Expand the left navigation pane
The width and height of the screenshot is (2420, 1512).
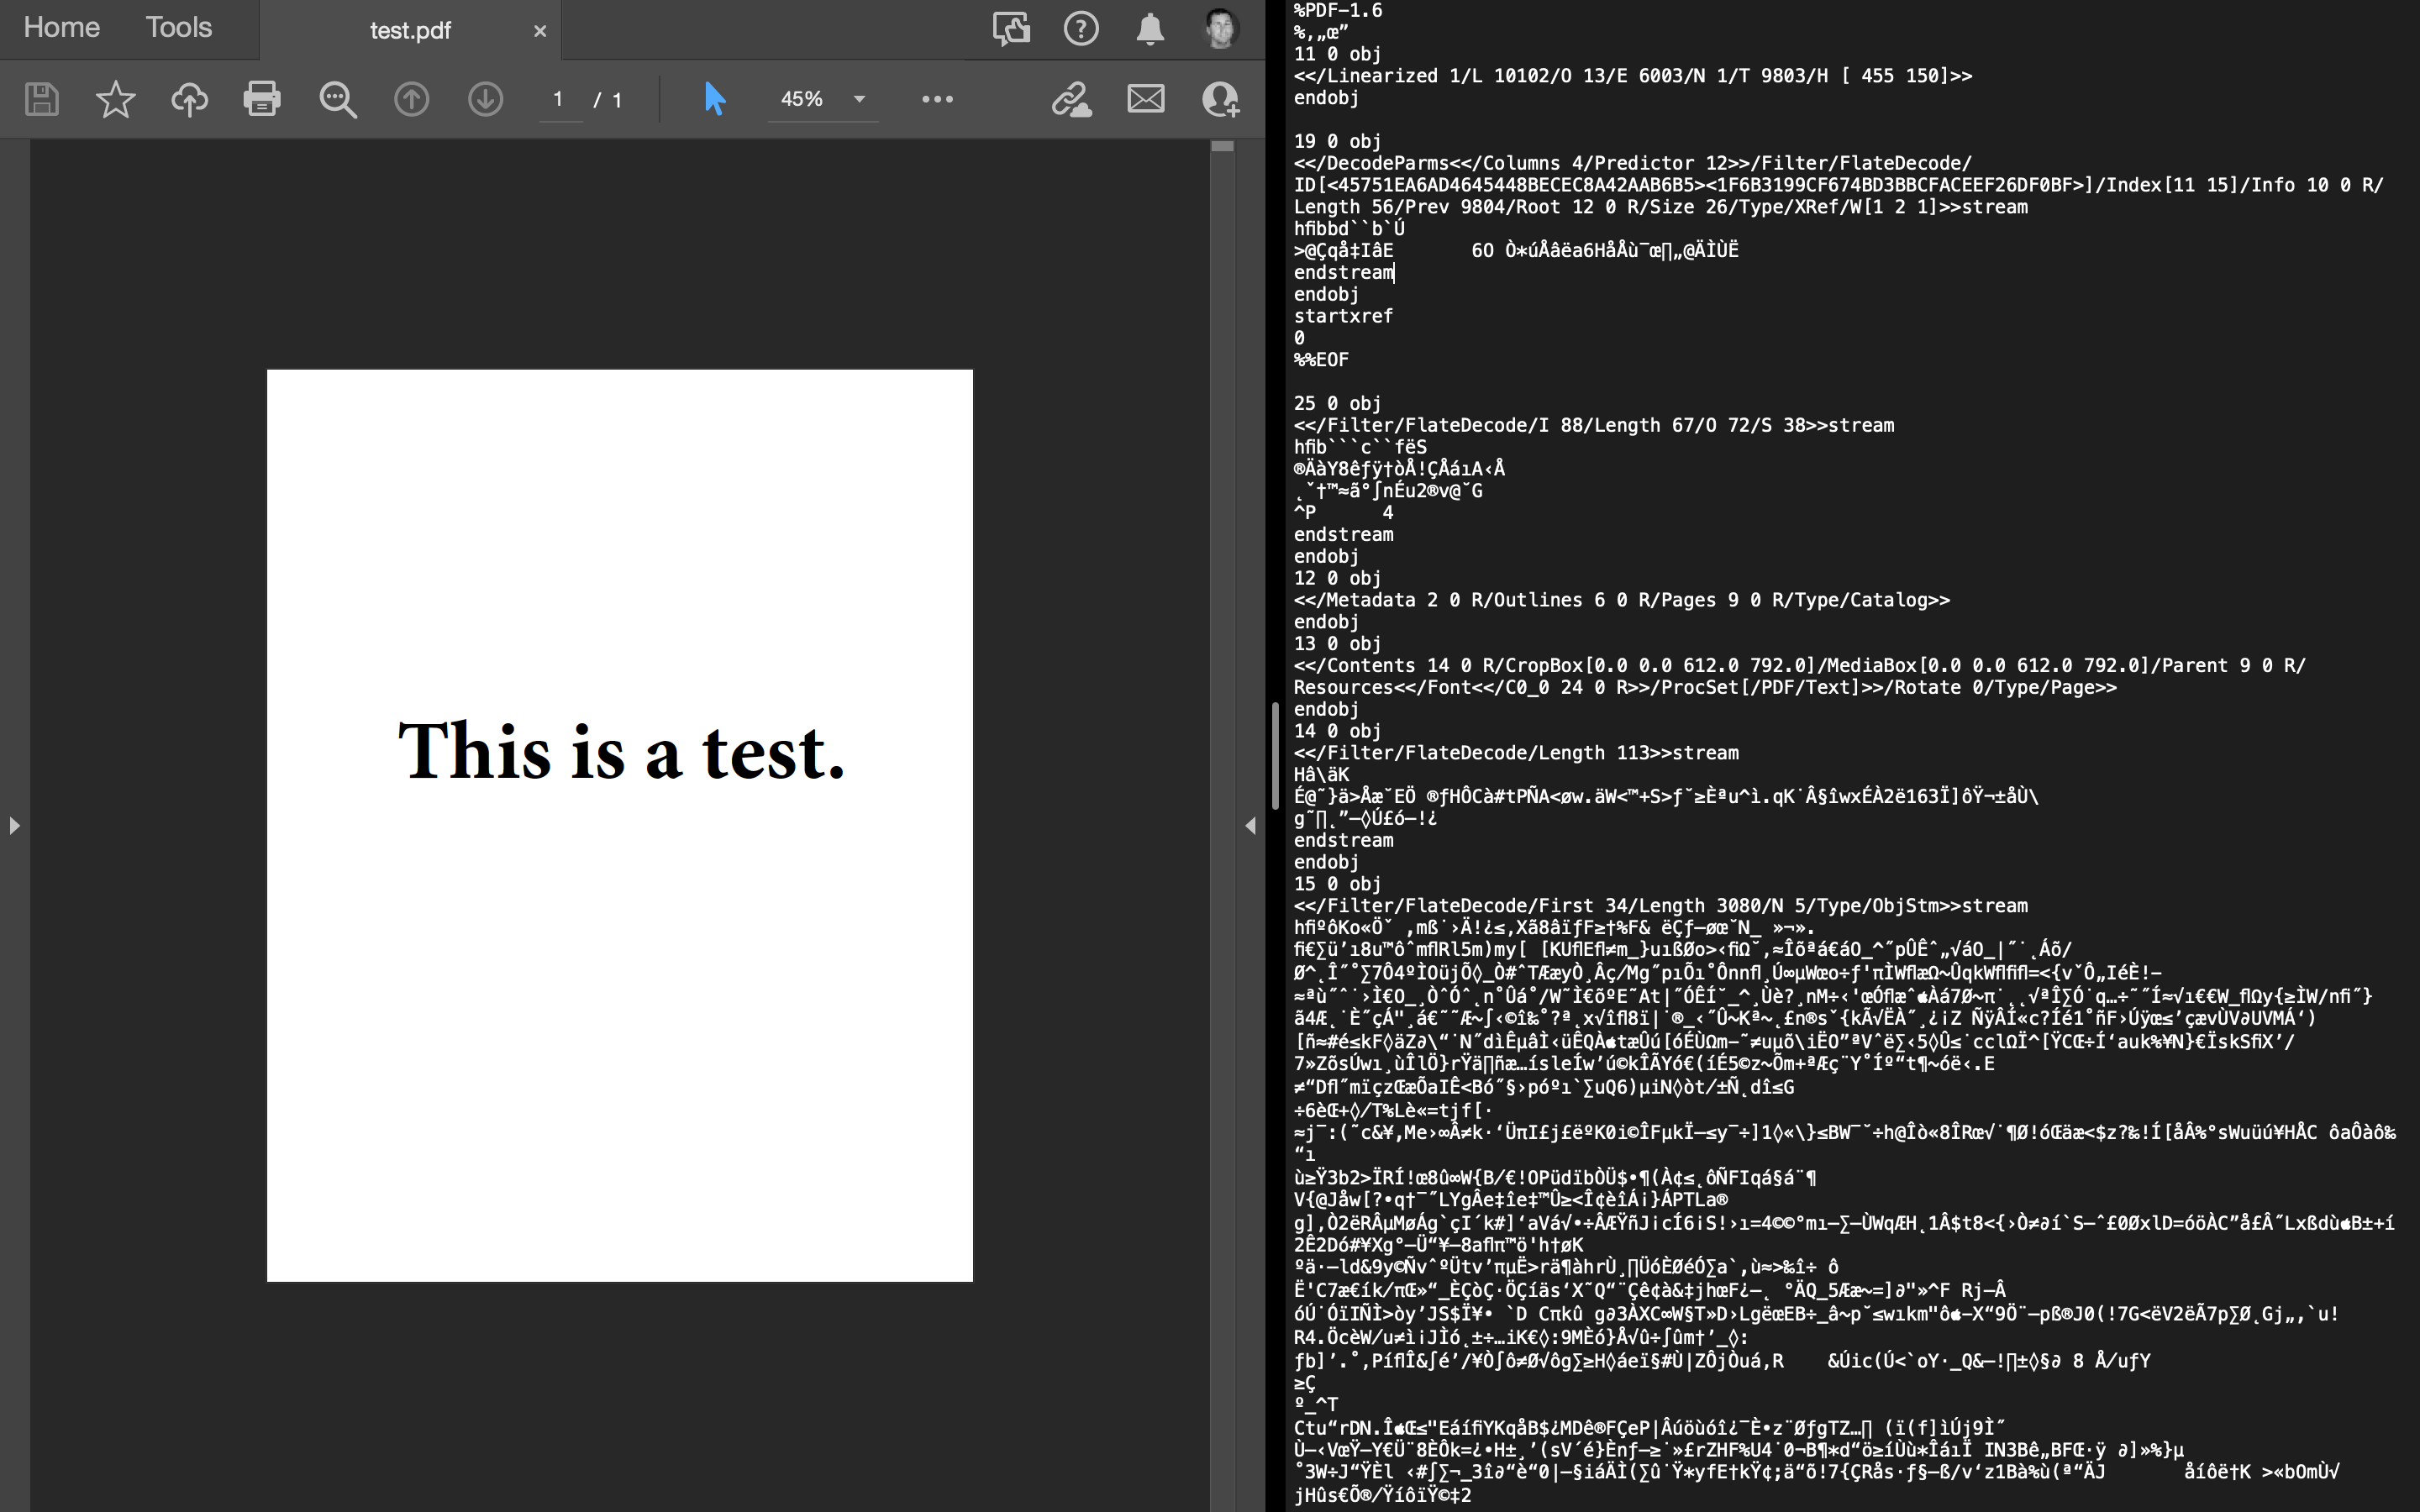pyautogui.click(x=14, y=826)
